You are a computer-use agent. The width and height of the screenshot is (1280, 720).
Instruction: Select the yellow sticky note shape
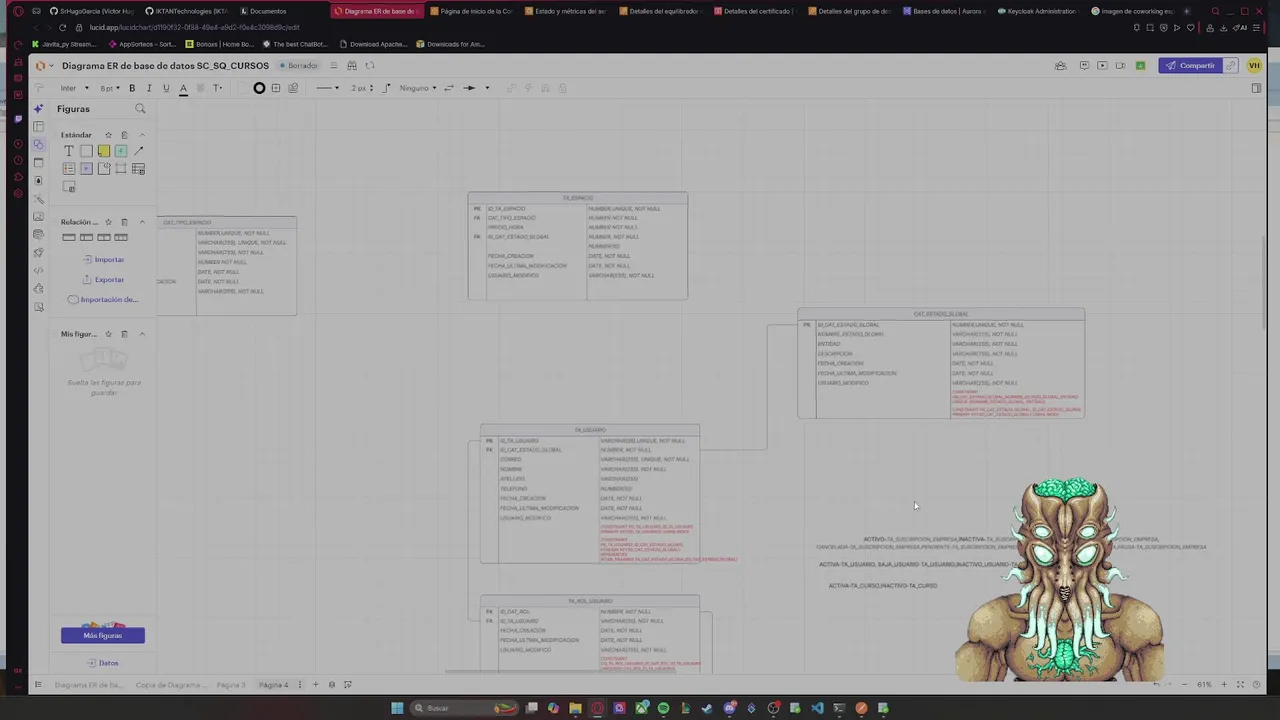104,151
